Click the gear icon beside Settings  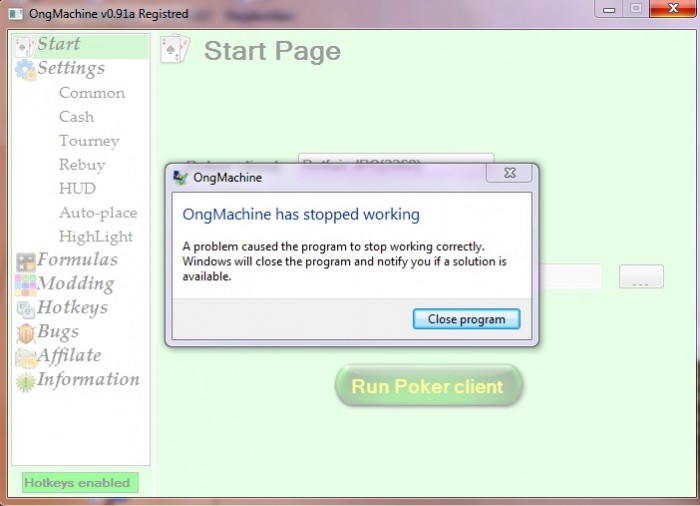pos(25,70)
